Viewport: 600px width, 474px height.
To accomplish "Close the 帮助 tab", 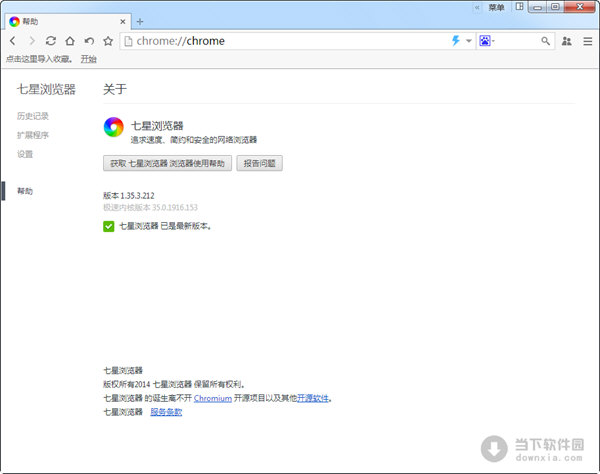I will pyautogui.click(x=123, y=22).
